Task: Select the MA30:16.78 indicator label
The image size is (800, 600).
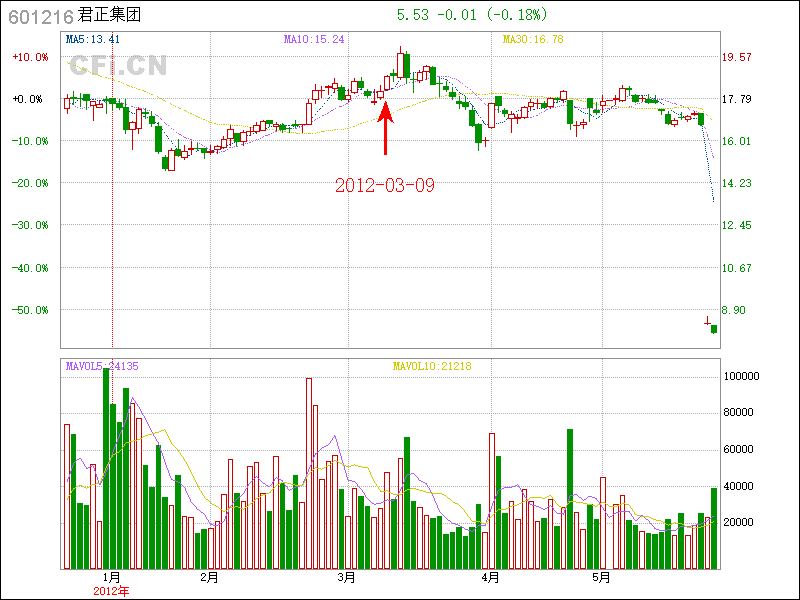Action: [533, 39]
